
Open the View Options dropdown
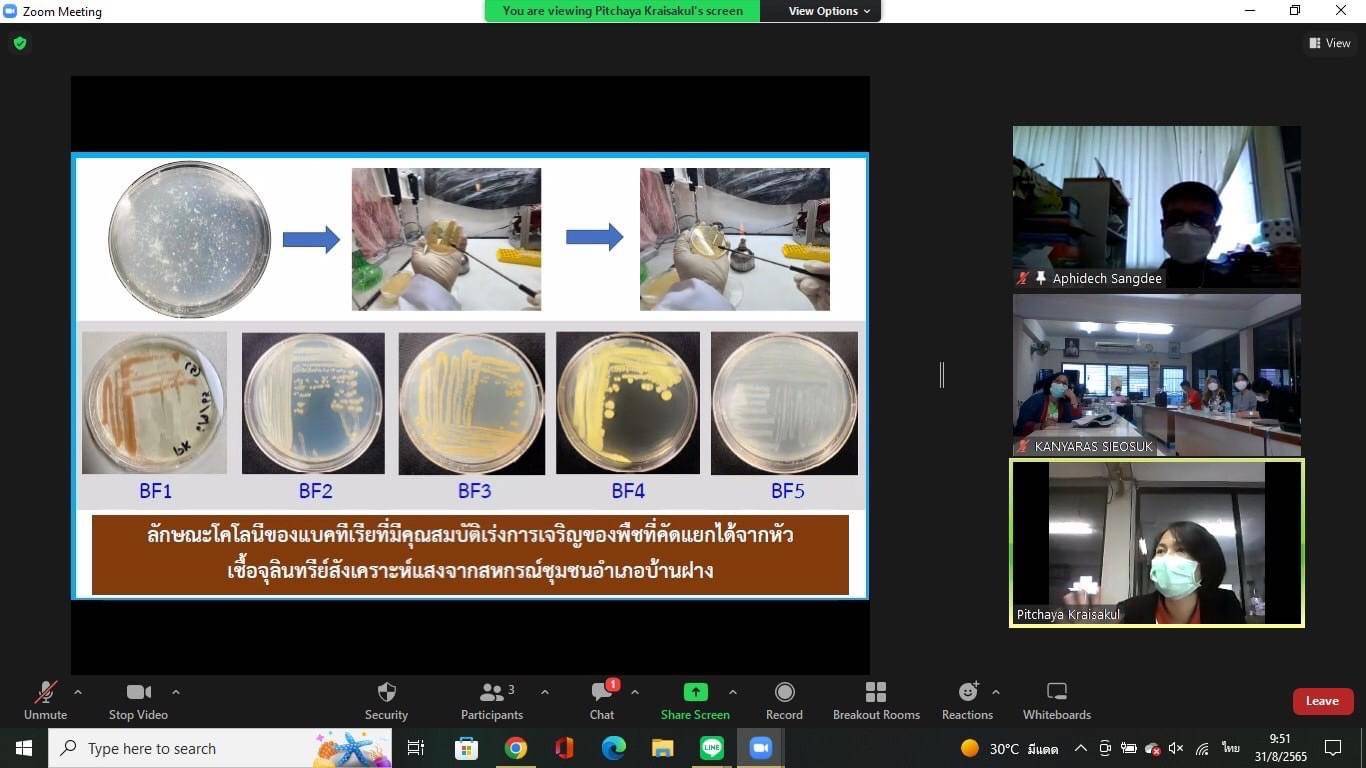(829, 11)
